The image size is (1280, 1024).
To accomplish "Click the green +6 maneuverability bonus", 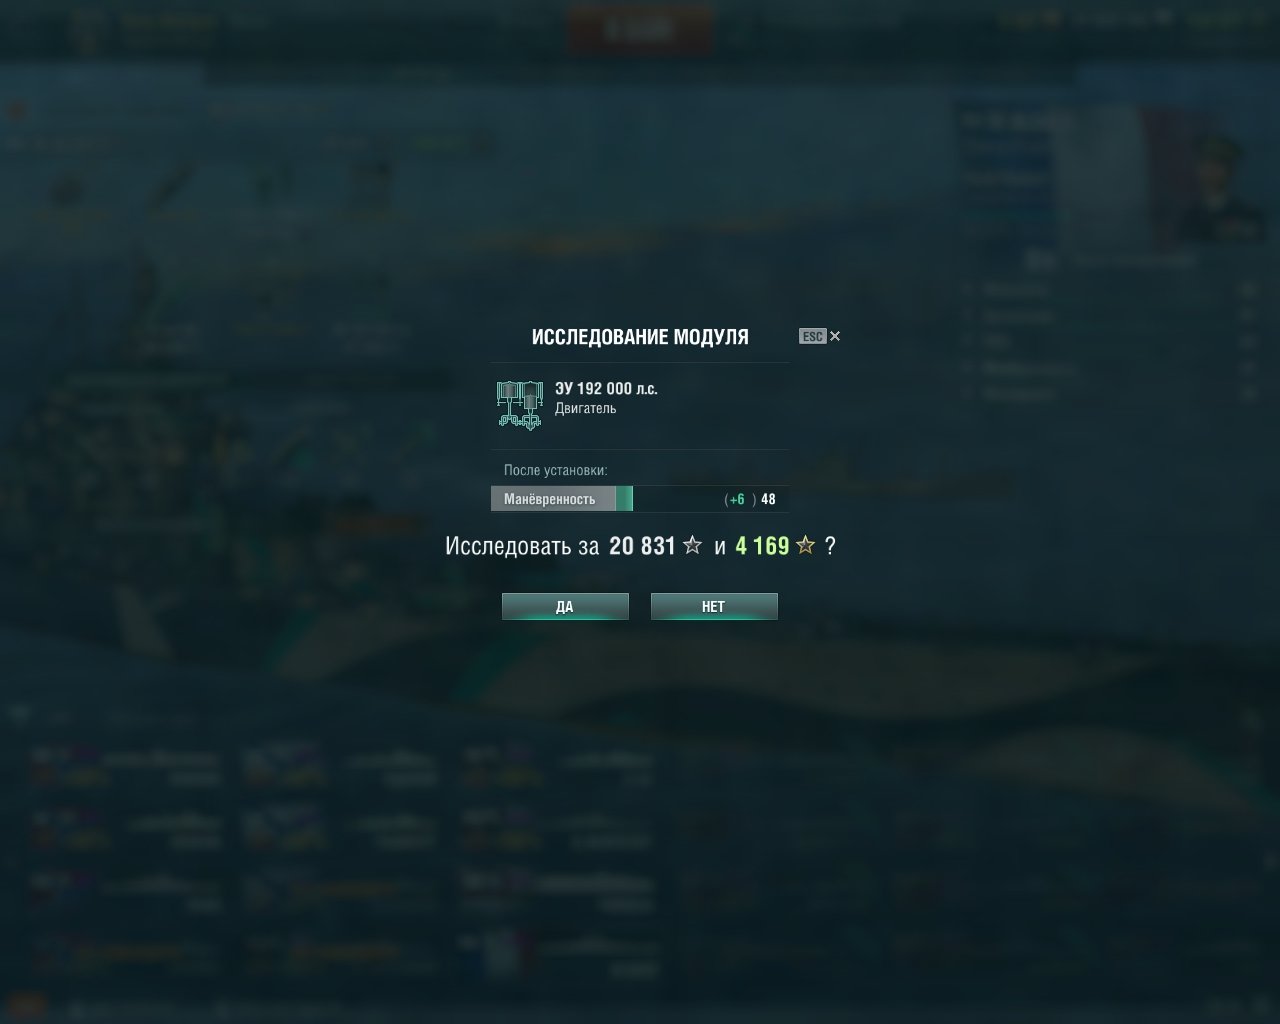I will point(737,499).
